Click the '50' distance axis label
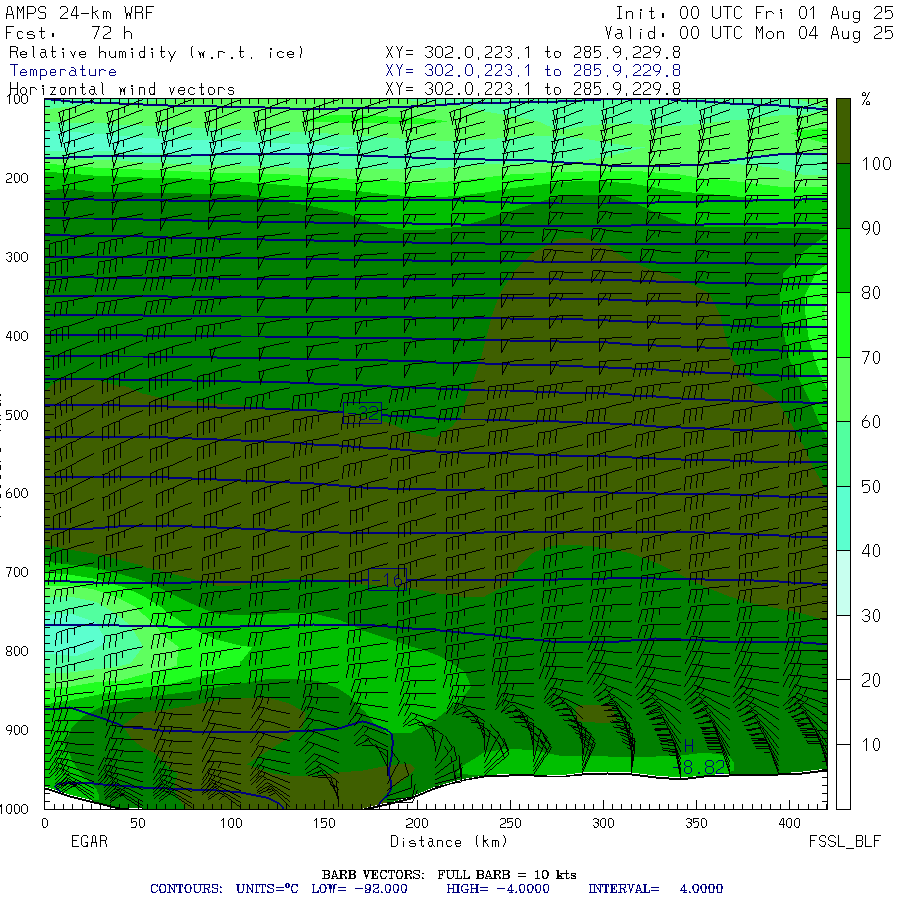900x900 pixels. 138,824
